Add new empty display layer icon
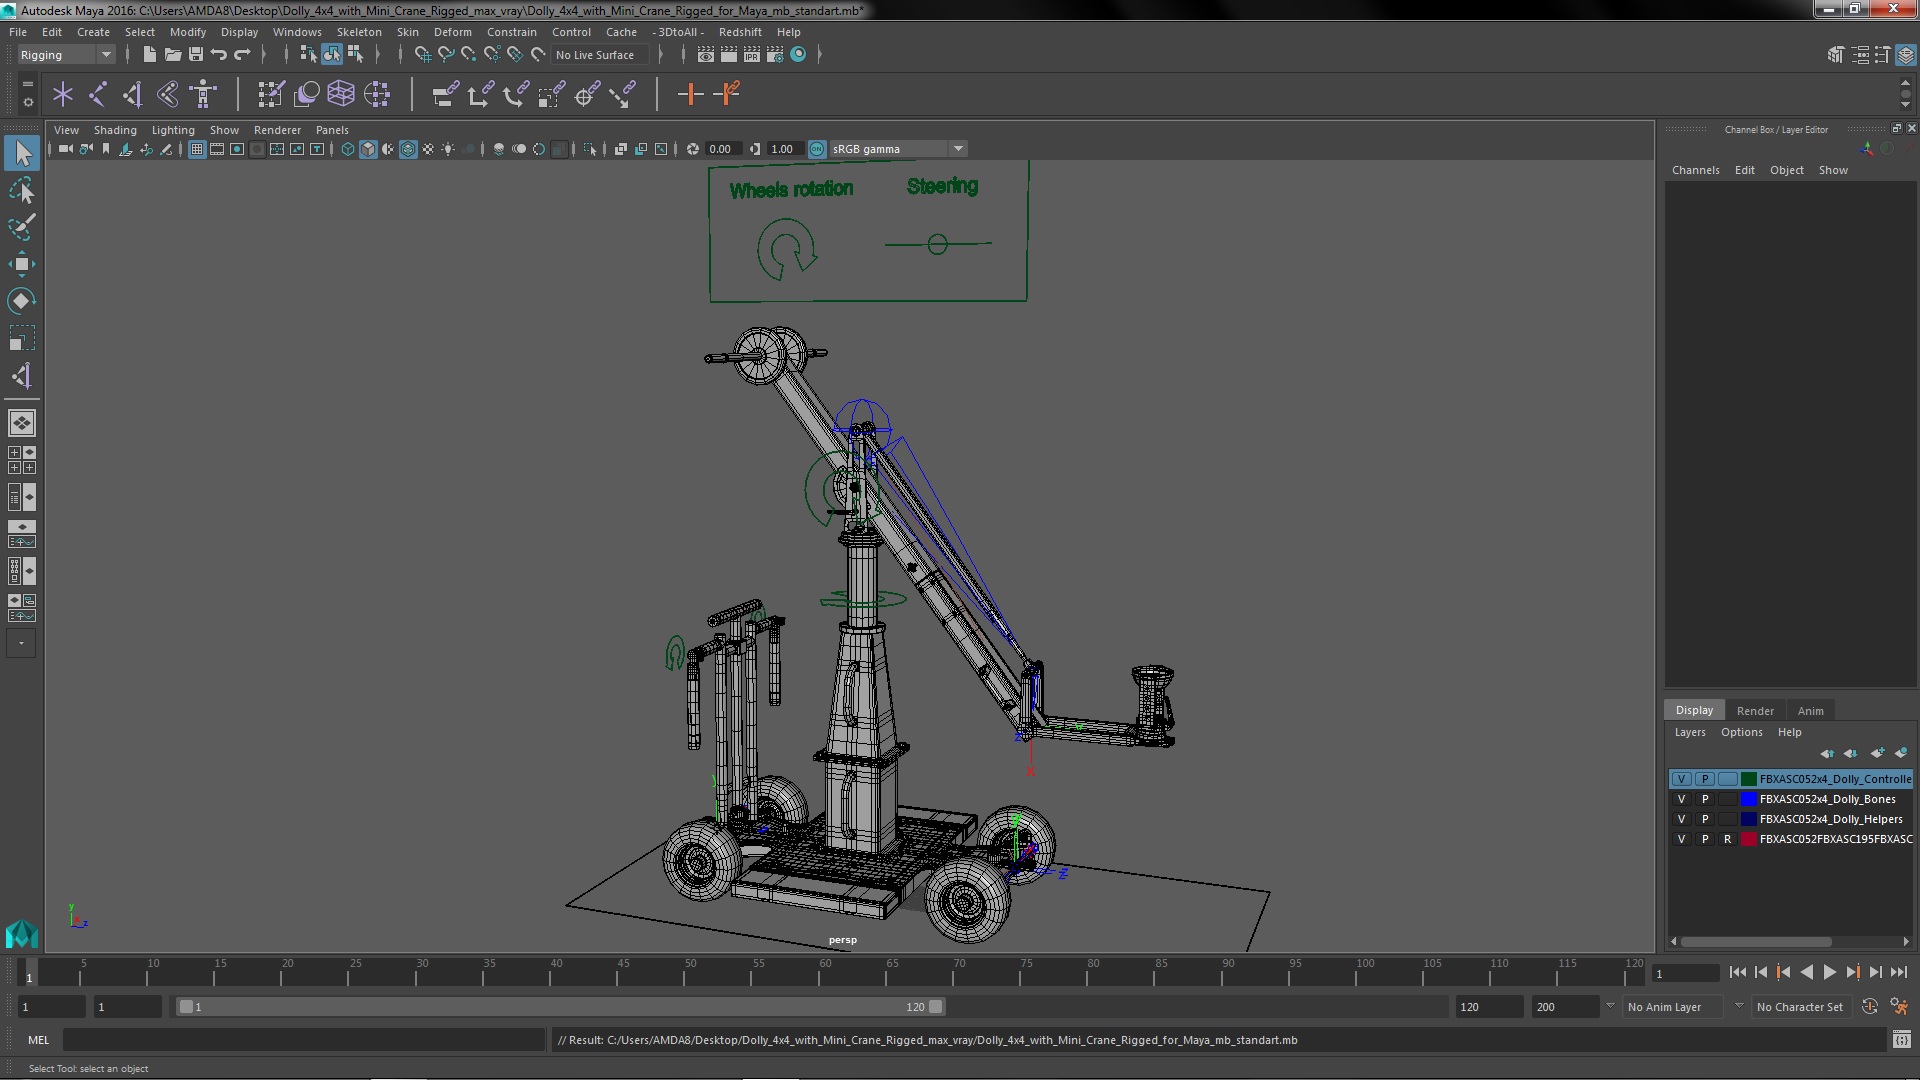The height and width of the screenshot is (1080, 1920). (1877, 753)
